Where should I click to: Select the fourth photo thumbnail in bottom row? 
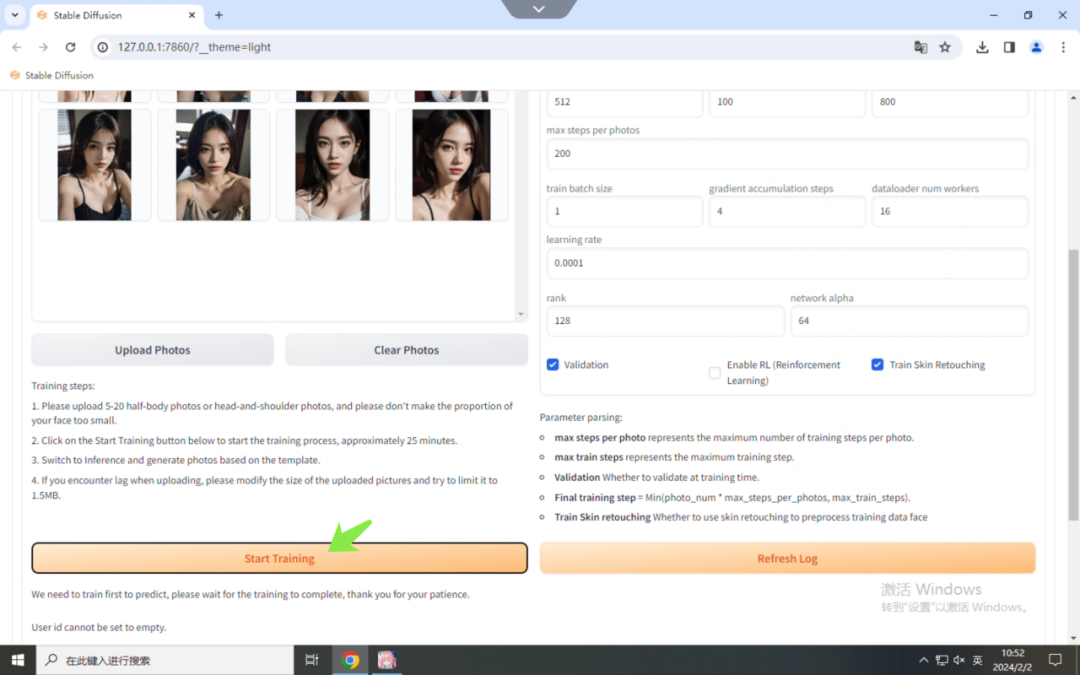(x=452, y=165)
